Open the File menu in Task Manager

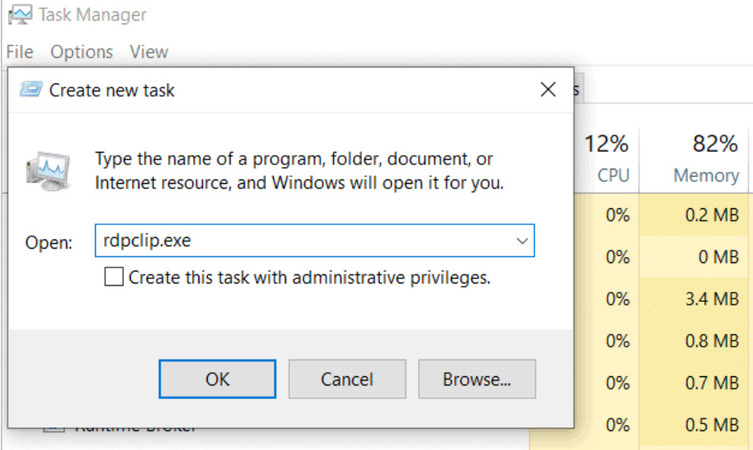pyautogui.click(x=20, y=52)
